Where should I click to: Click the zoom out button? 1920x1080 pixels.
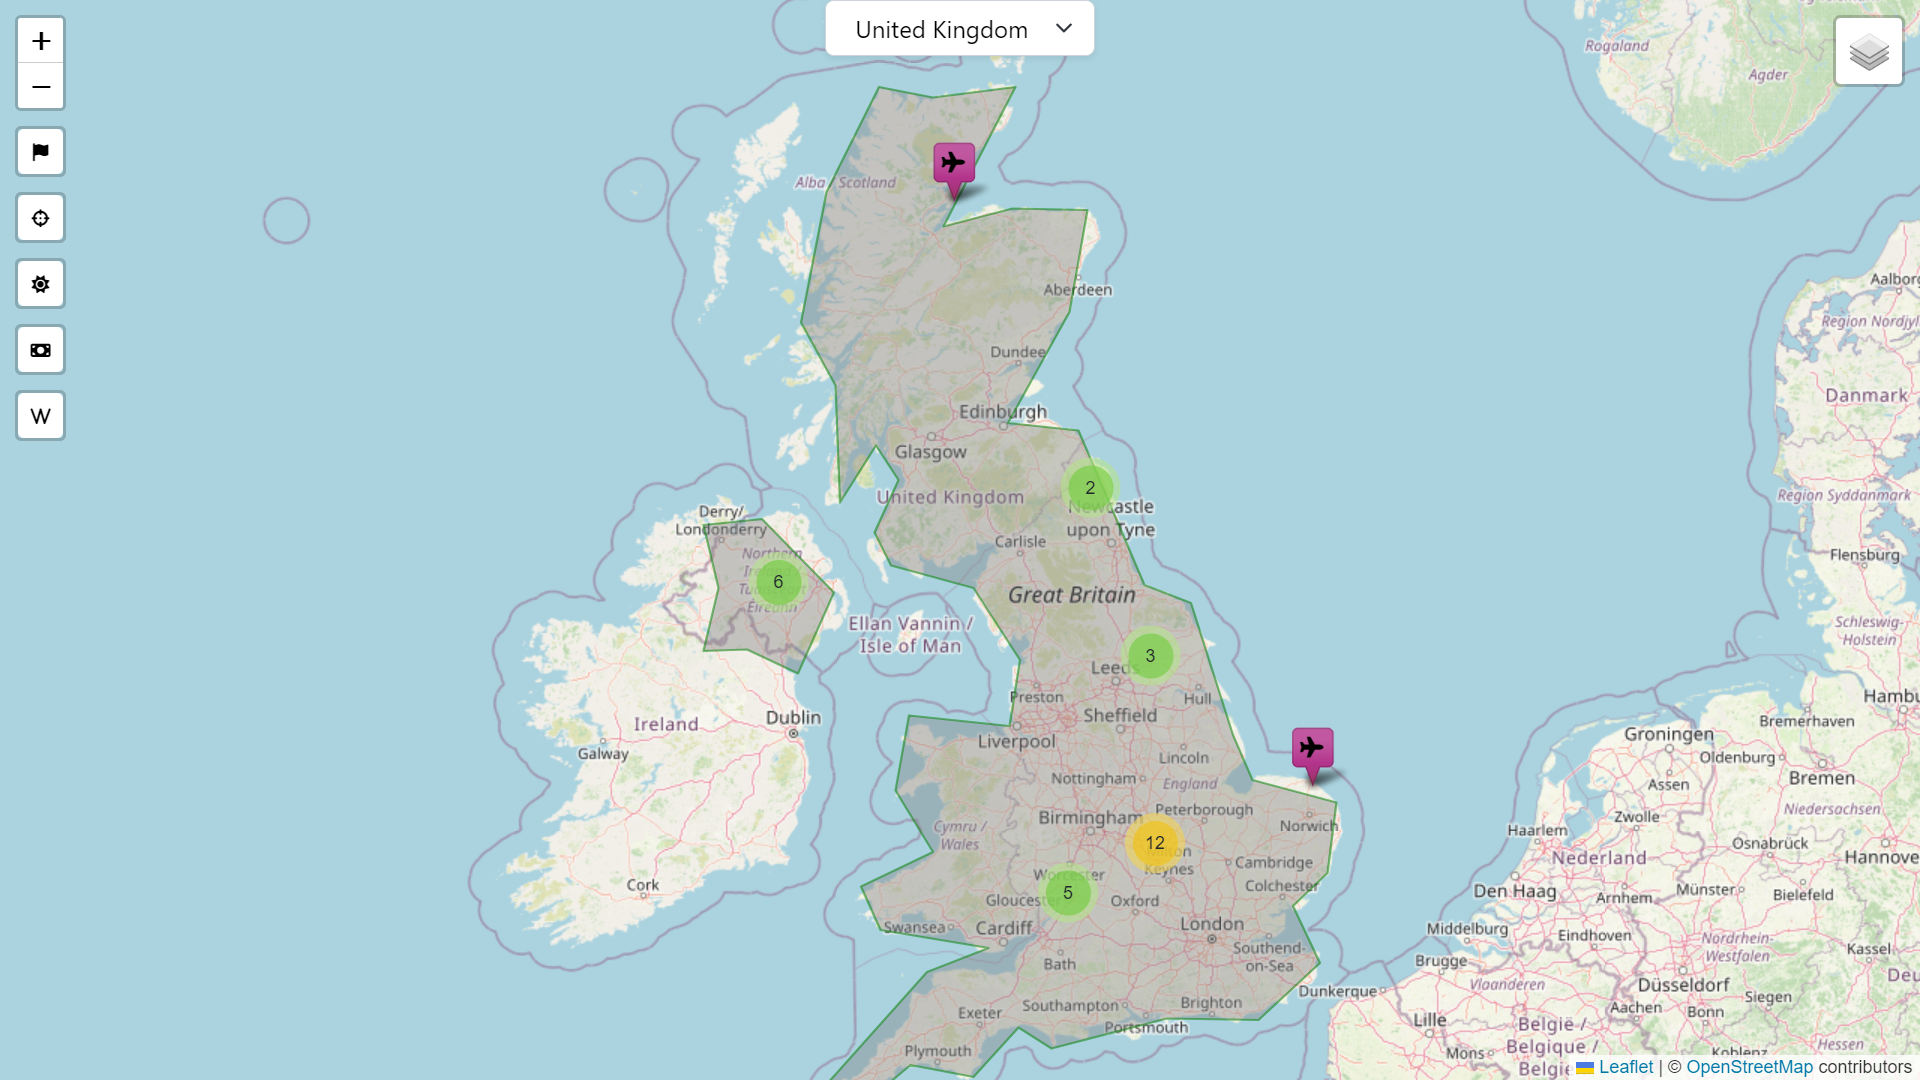pyautogui.click(x=41, y=86)
